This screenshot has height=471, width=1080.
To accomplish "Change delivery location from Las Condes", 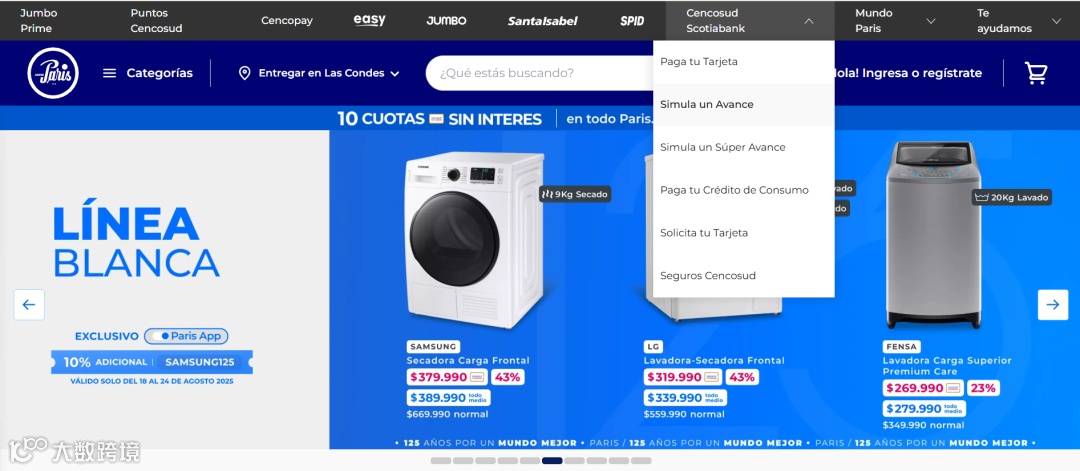I will click(x=319, y=73).
